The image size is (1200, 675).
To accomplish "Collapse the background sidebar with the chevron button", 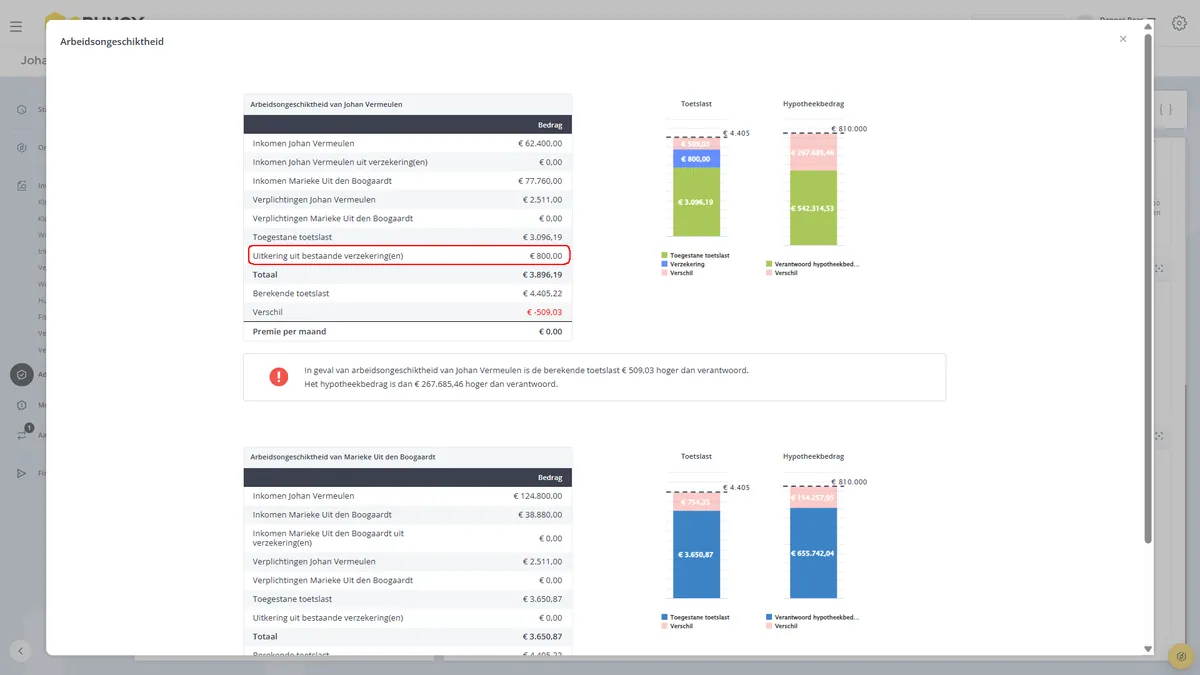I will (x=21, y=651).
